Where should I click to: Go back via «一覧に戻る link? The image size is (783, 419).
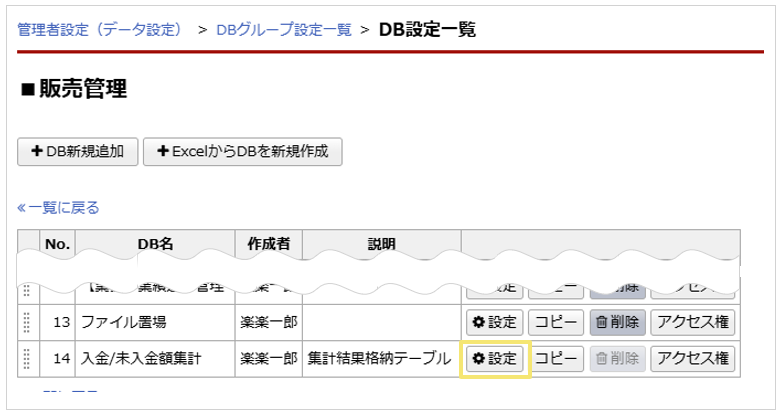tap(58, 208)
